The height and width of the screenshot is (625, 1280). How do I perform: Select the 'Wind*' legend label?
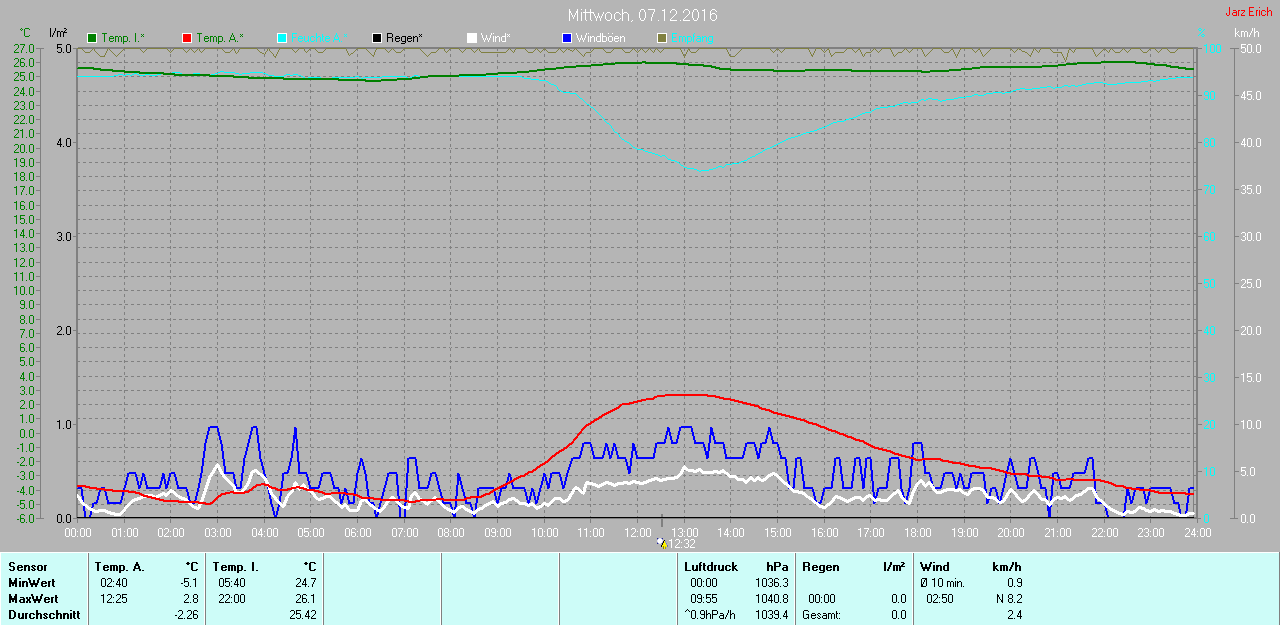(x=496, y=38)
